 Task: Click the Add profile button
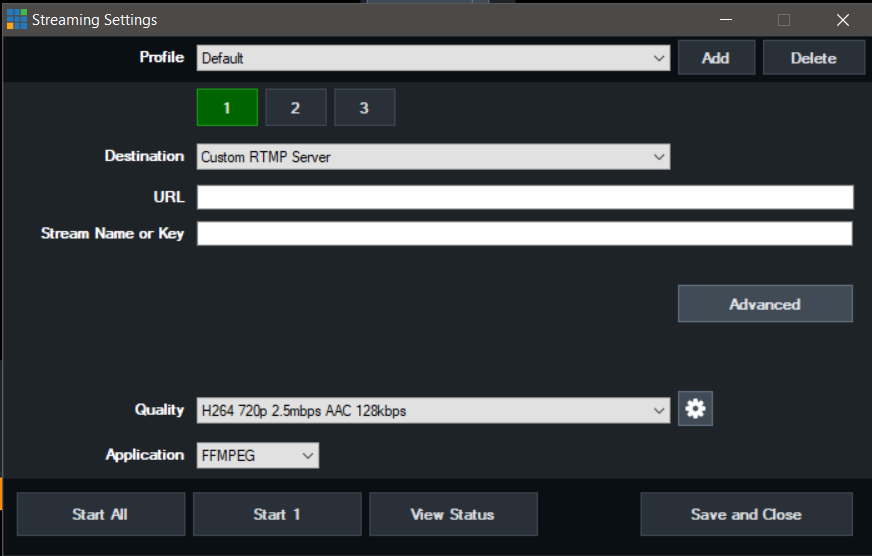pyautogui.click(x=716, y=58)
